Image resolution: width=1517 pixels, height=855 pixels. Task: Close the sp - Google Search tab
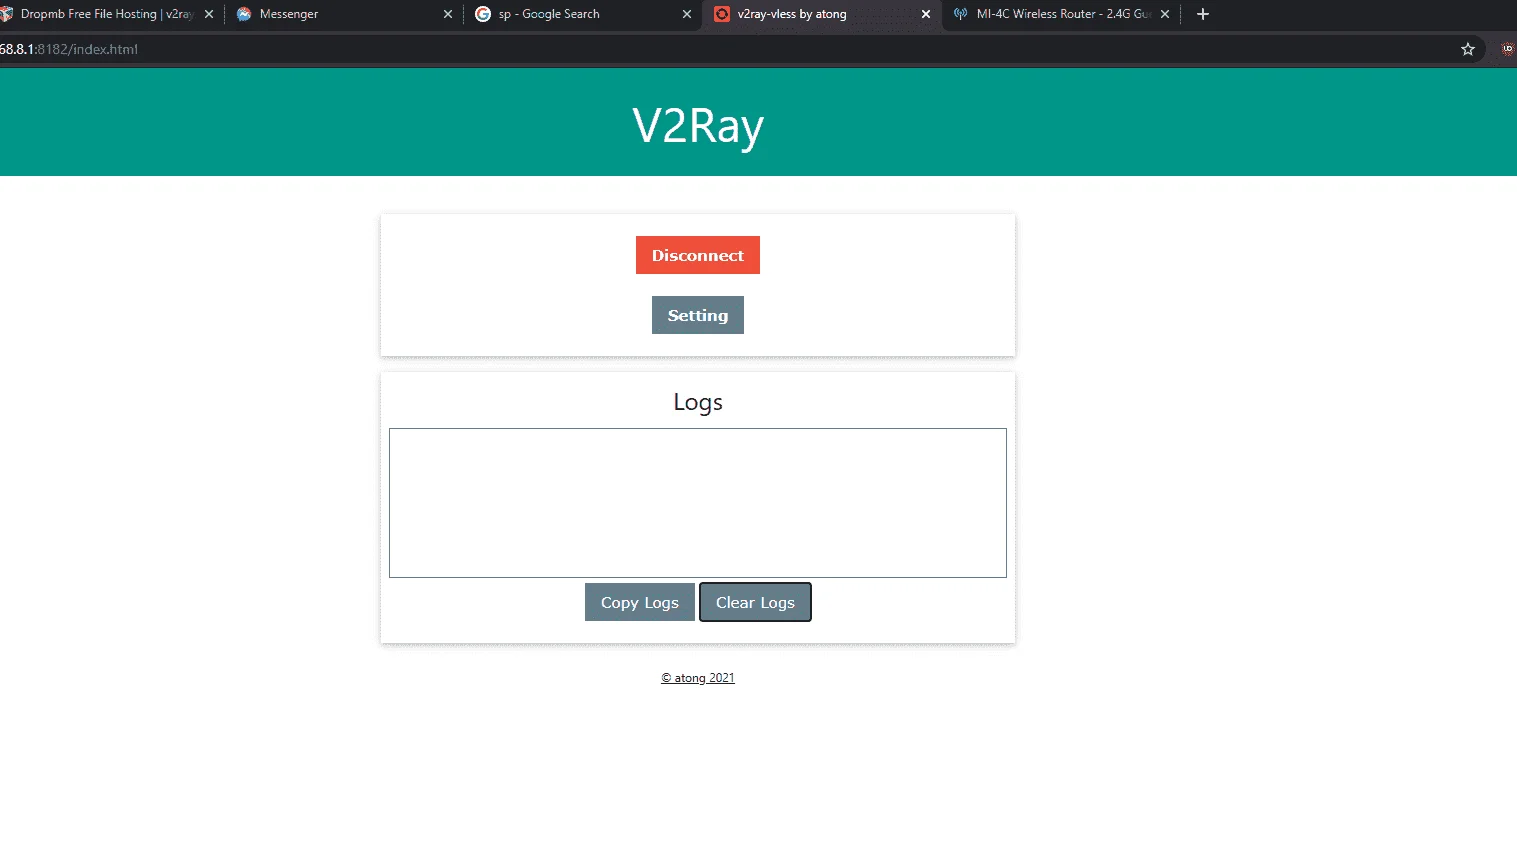tap(687, 14)
